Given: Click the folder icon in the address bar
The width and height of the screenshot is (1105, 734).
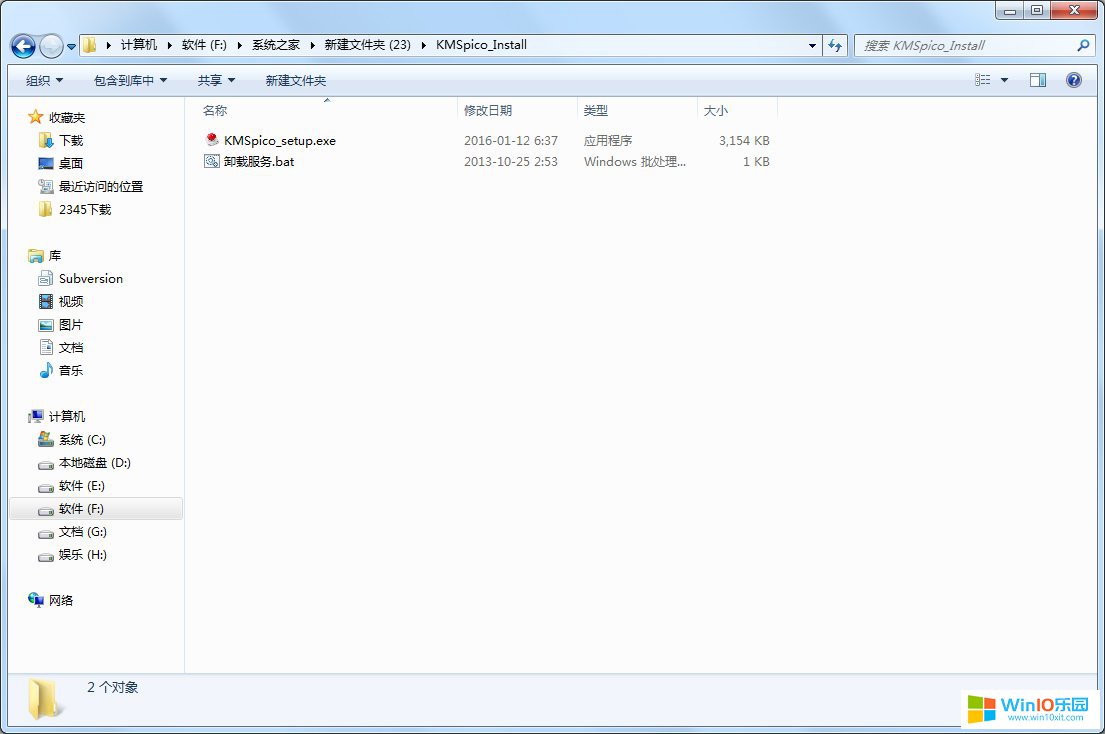Looking at the screenshot, I should [x=89, y=45].
